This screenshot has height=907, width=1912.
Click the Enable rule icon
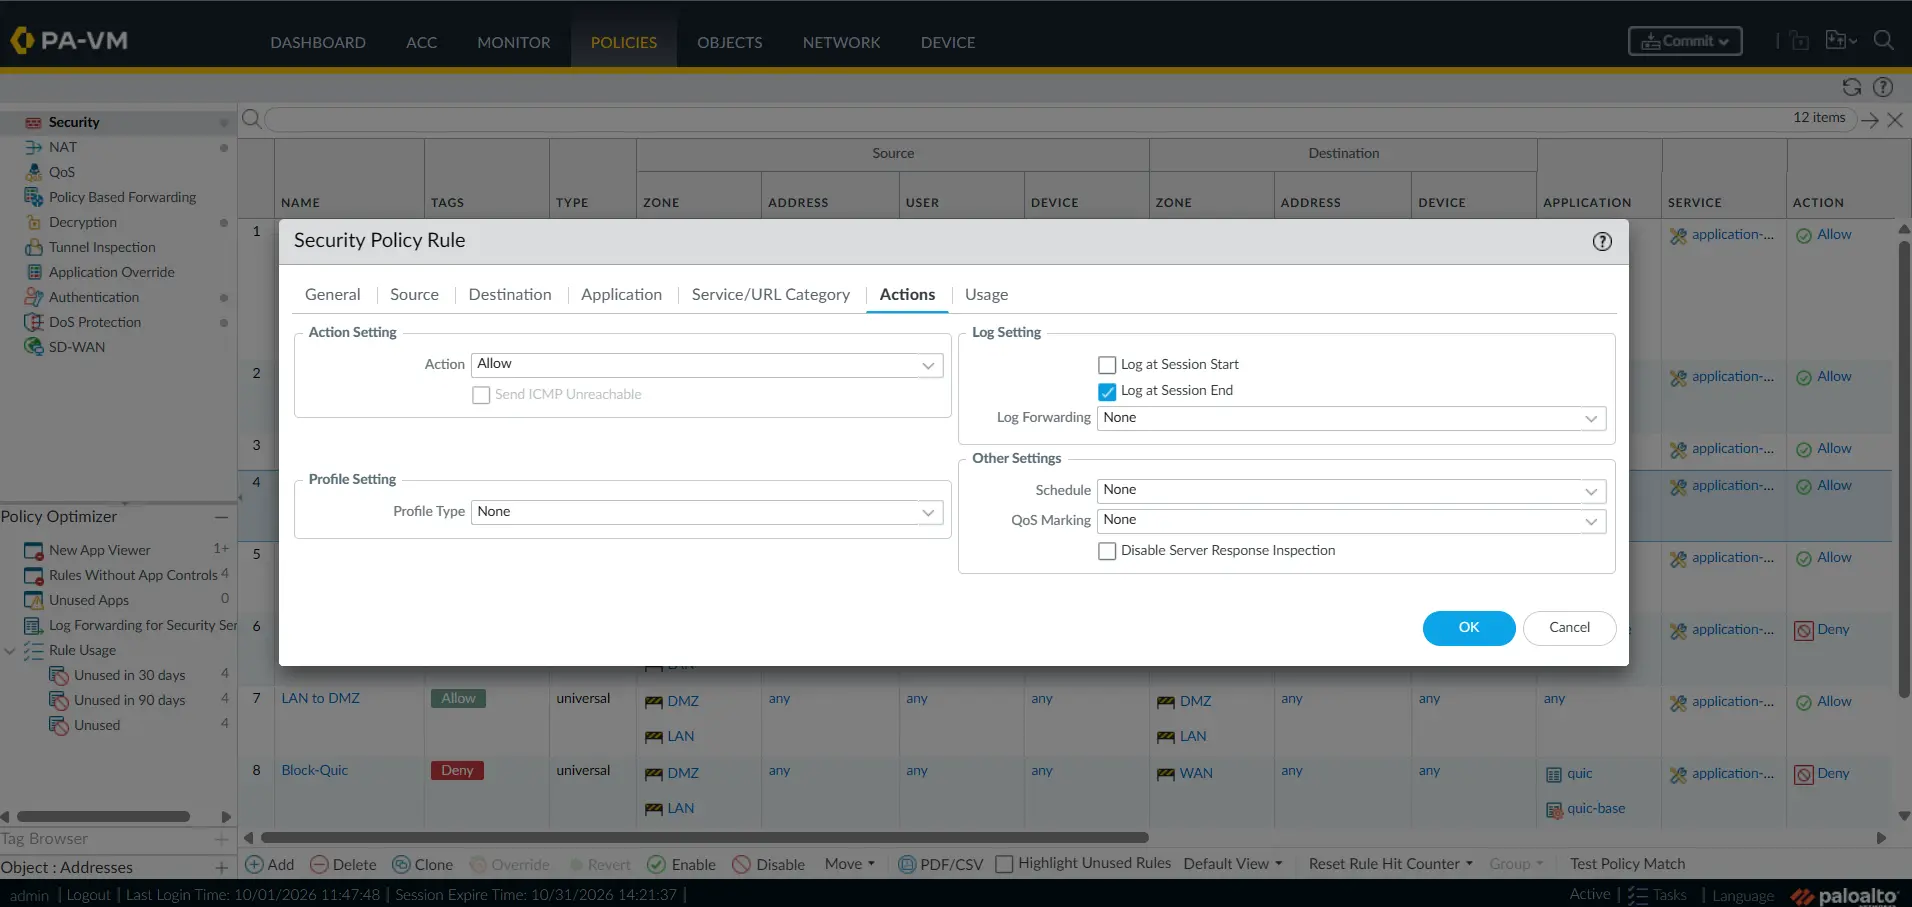pyautogui.click(x=657, y=864)
